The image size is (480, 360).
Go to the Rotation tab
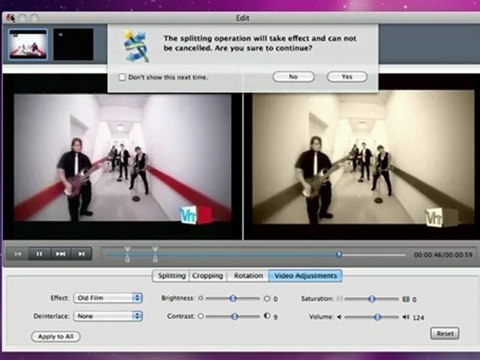248,276
